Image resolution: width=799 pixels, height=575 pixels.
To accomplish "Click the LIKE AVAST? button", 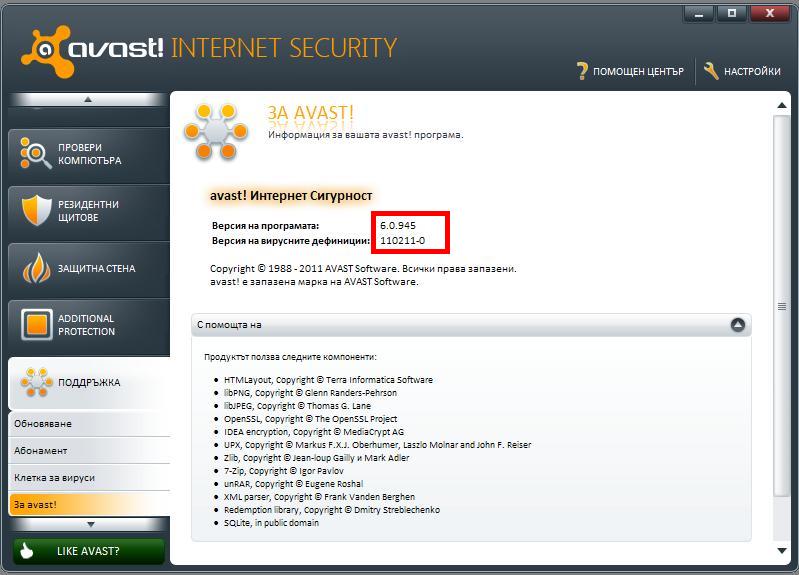I will point(89,551).
